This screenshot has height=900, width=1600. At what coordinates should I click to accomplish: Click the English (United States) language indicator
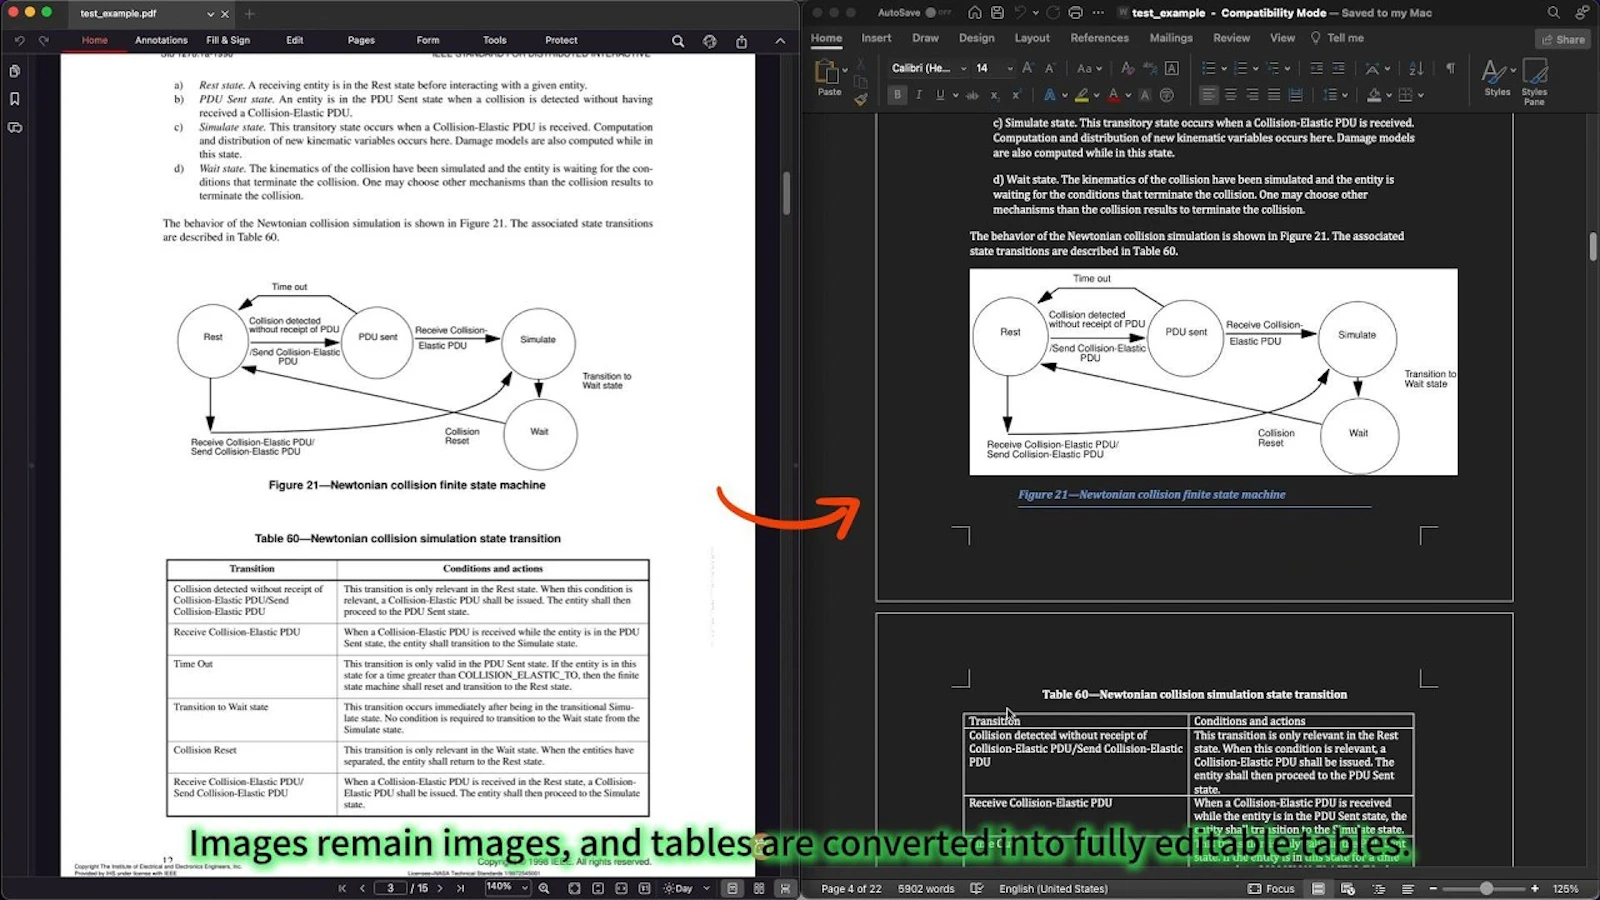click(1053, 888)
